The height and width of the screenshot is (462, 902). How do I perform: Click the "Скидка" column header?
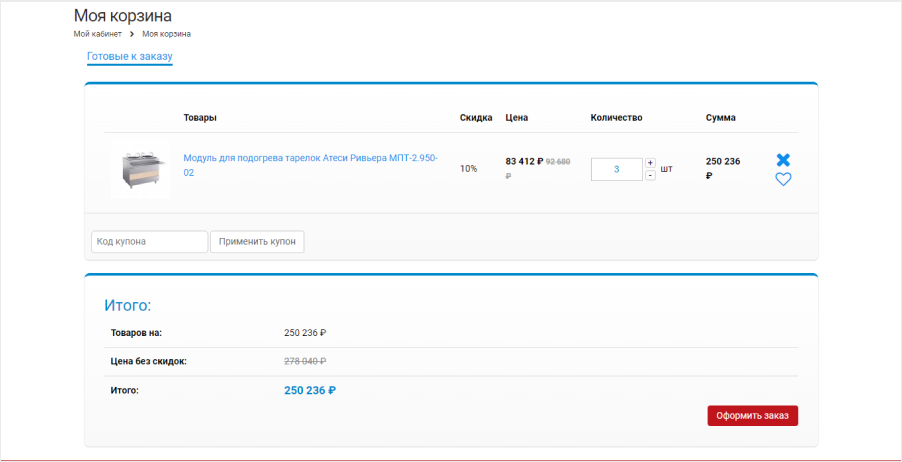coord(476,118)
